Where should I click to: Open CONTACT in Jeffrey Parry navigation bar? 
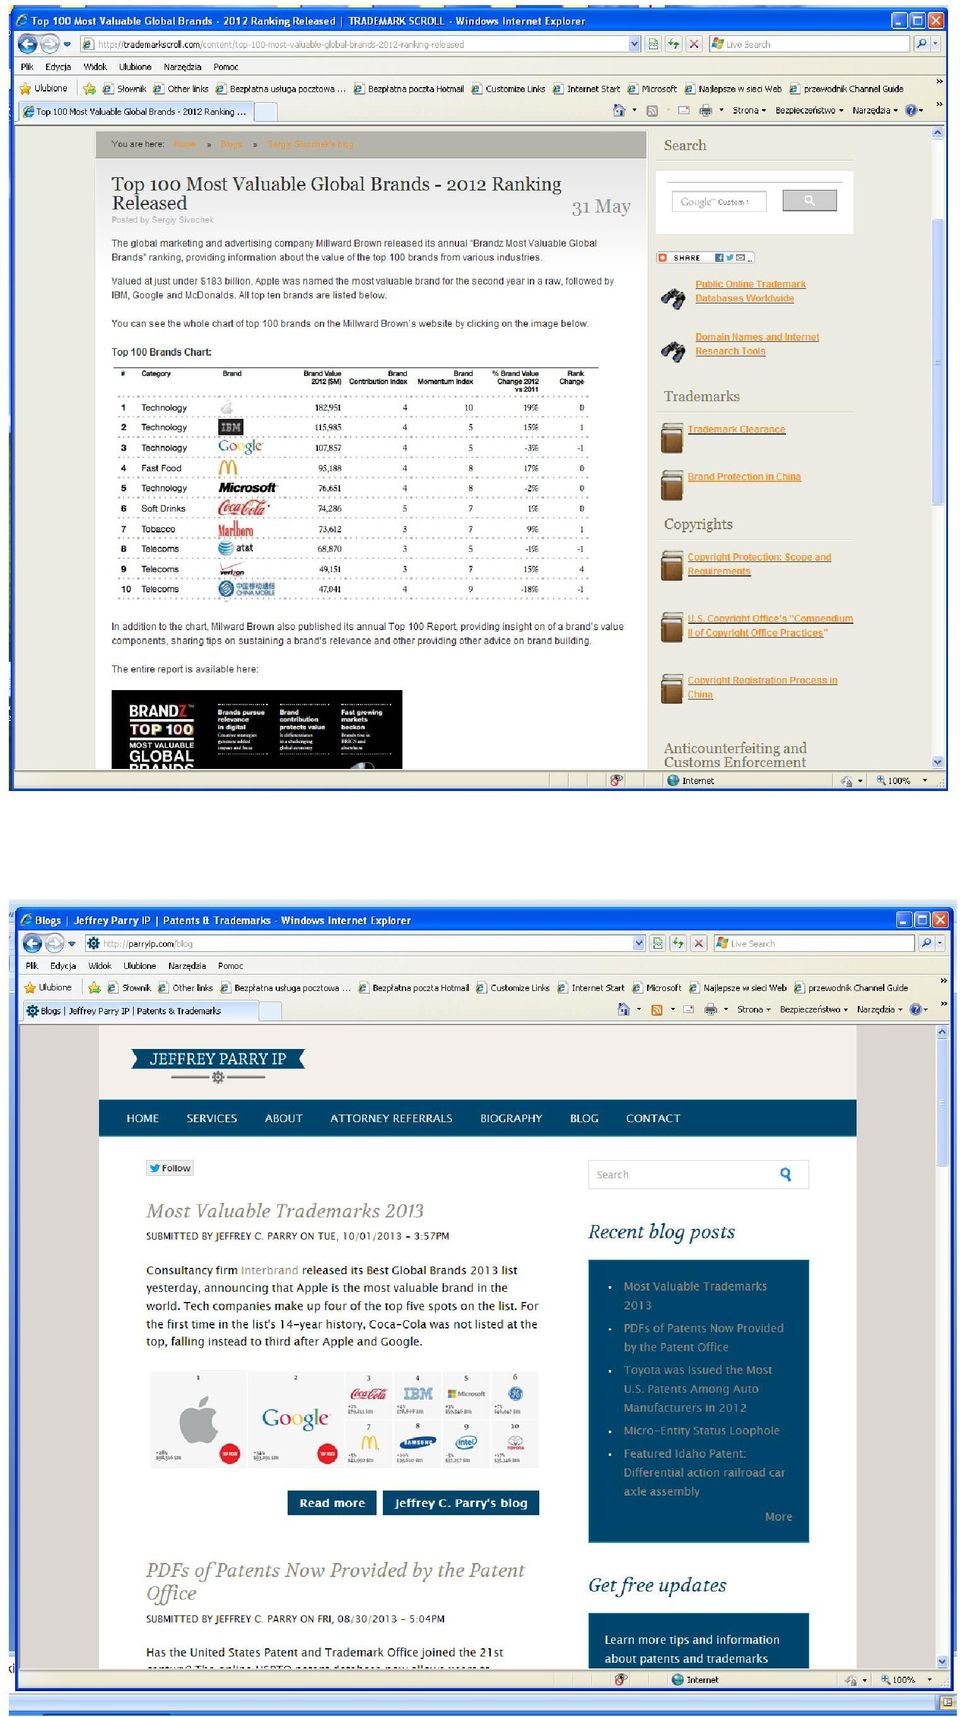coord(653,1118)
